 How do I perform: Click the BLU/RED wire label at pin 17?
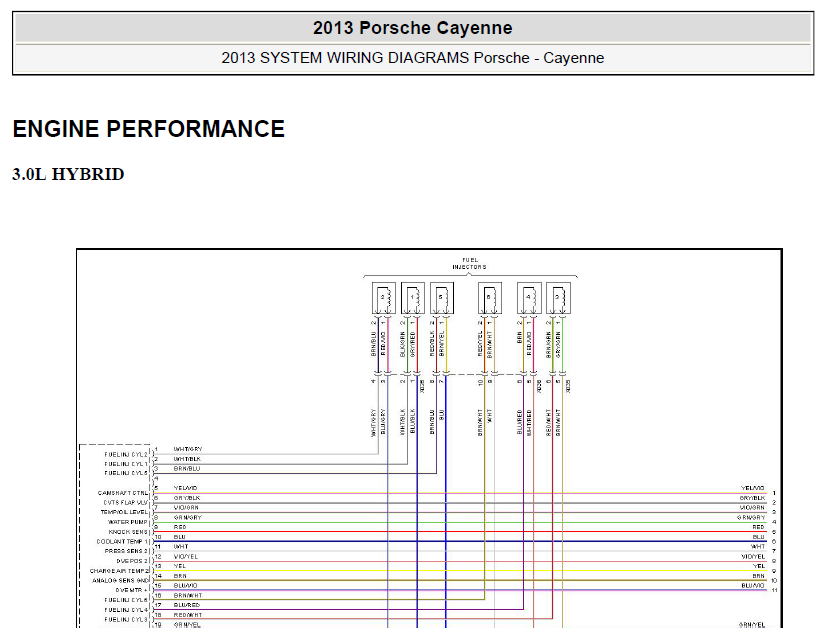click(187, 605)
